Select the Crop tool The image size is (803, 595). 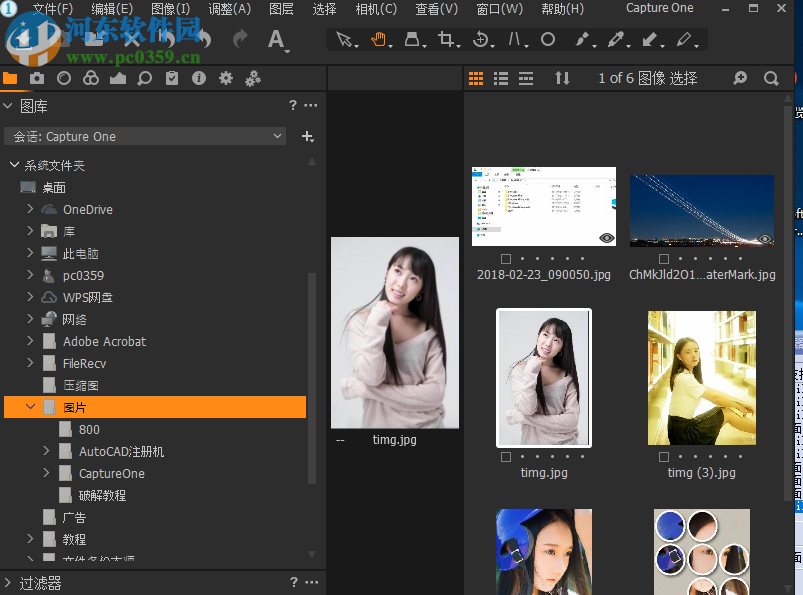pos(446,40)
